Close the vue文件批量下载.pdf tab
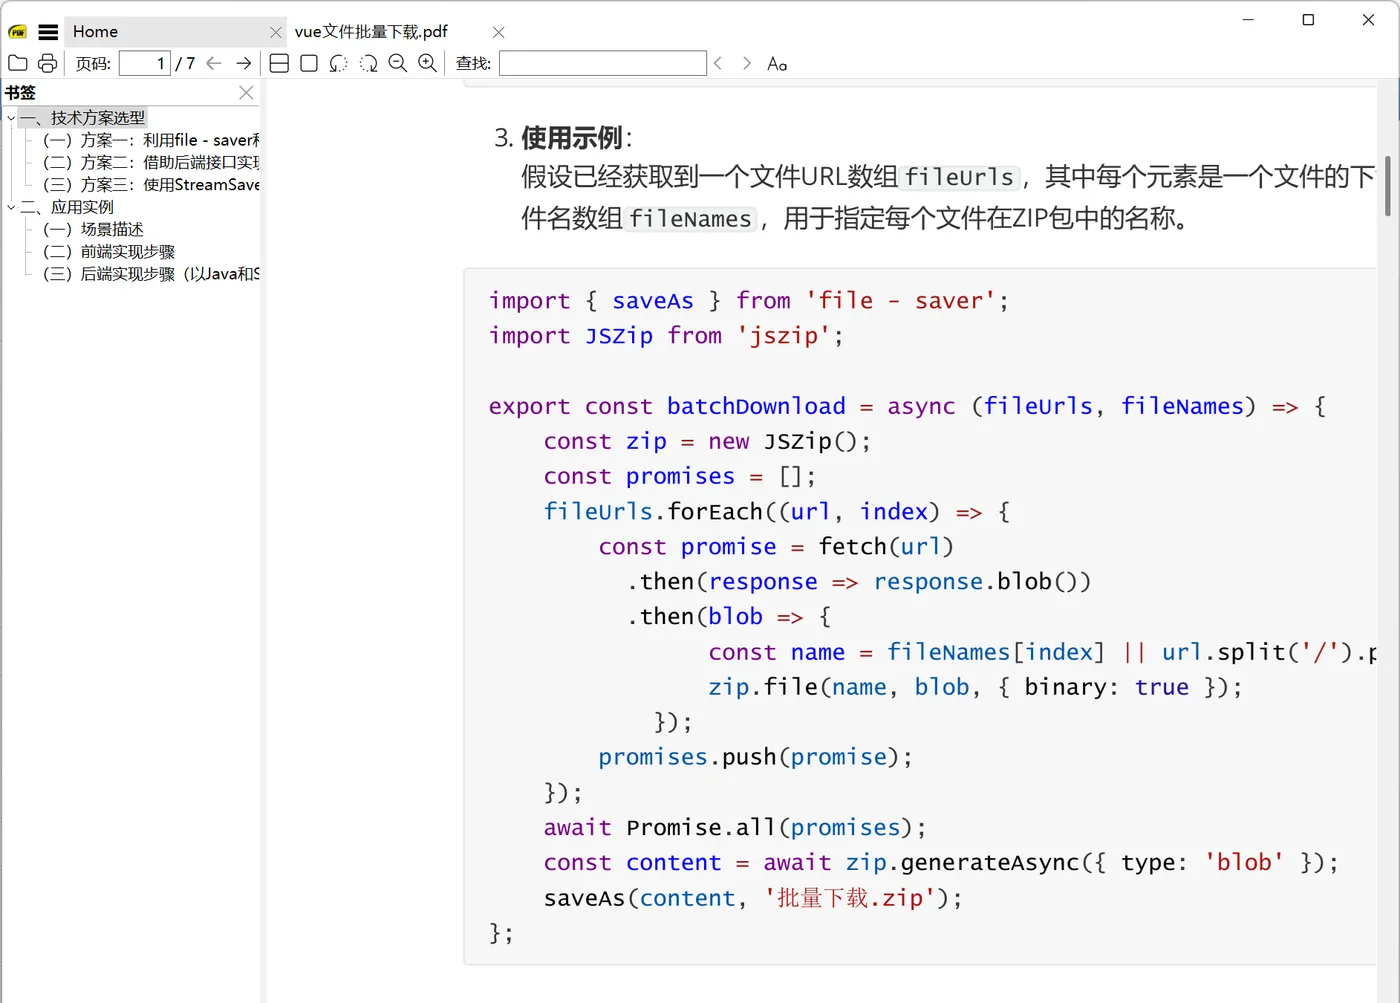 coord(499,33)
